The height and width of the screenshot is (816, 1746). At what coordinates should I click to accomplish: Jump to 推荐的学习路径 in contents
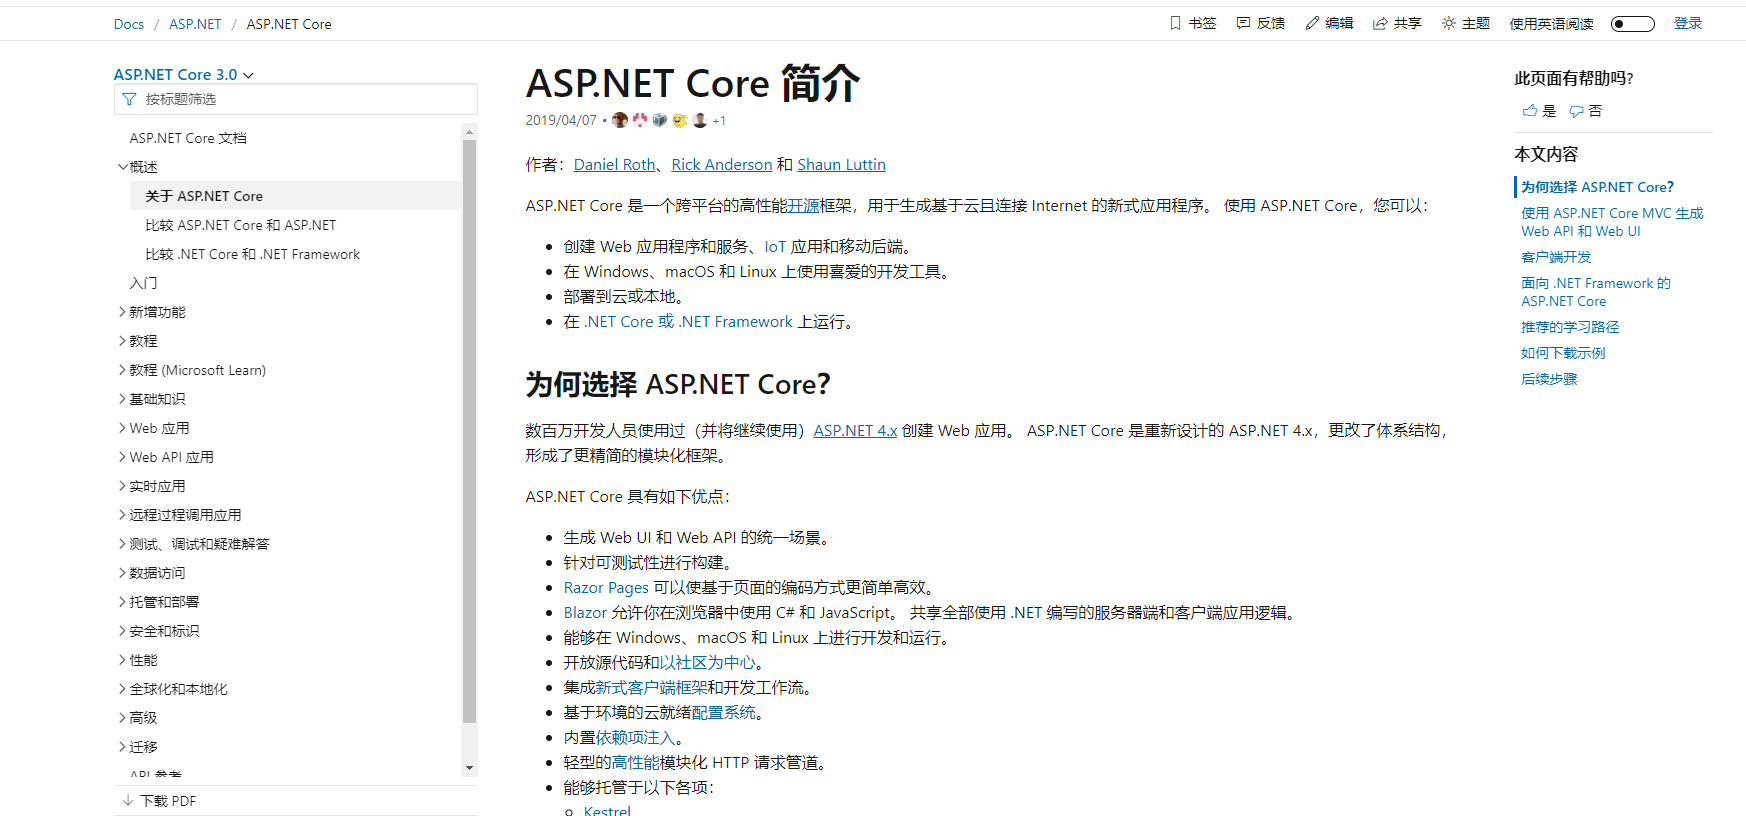(1570, 327)
